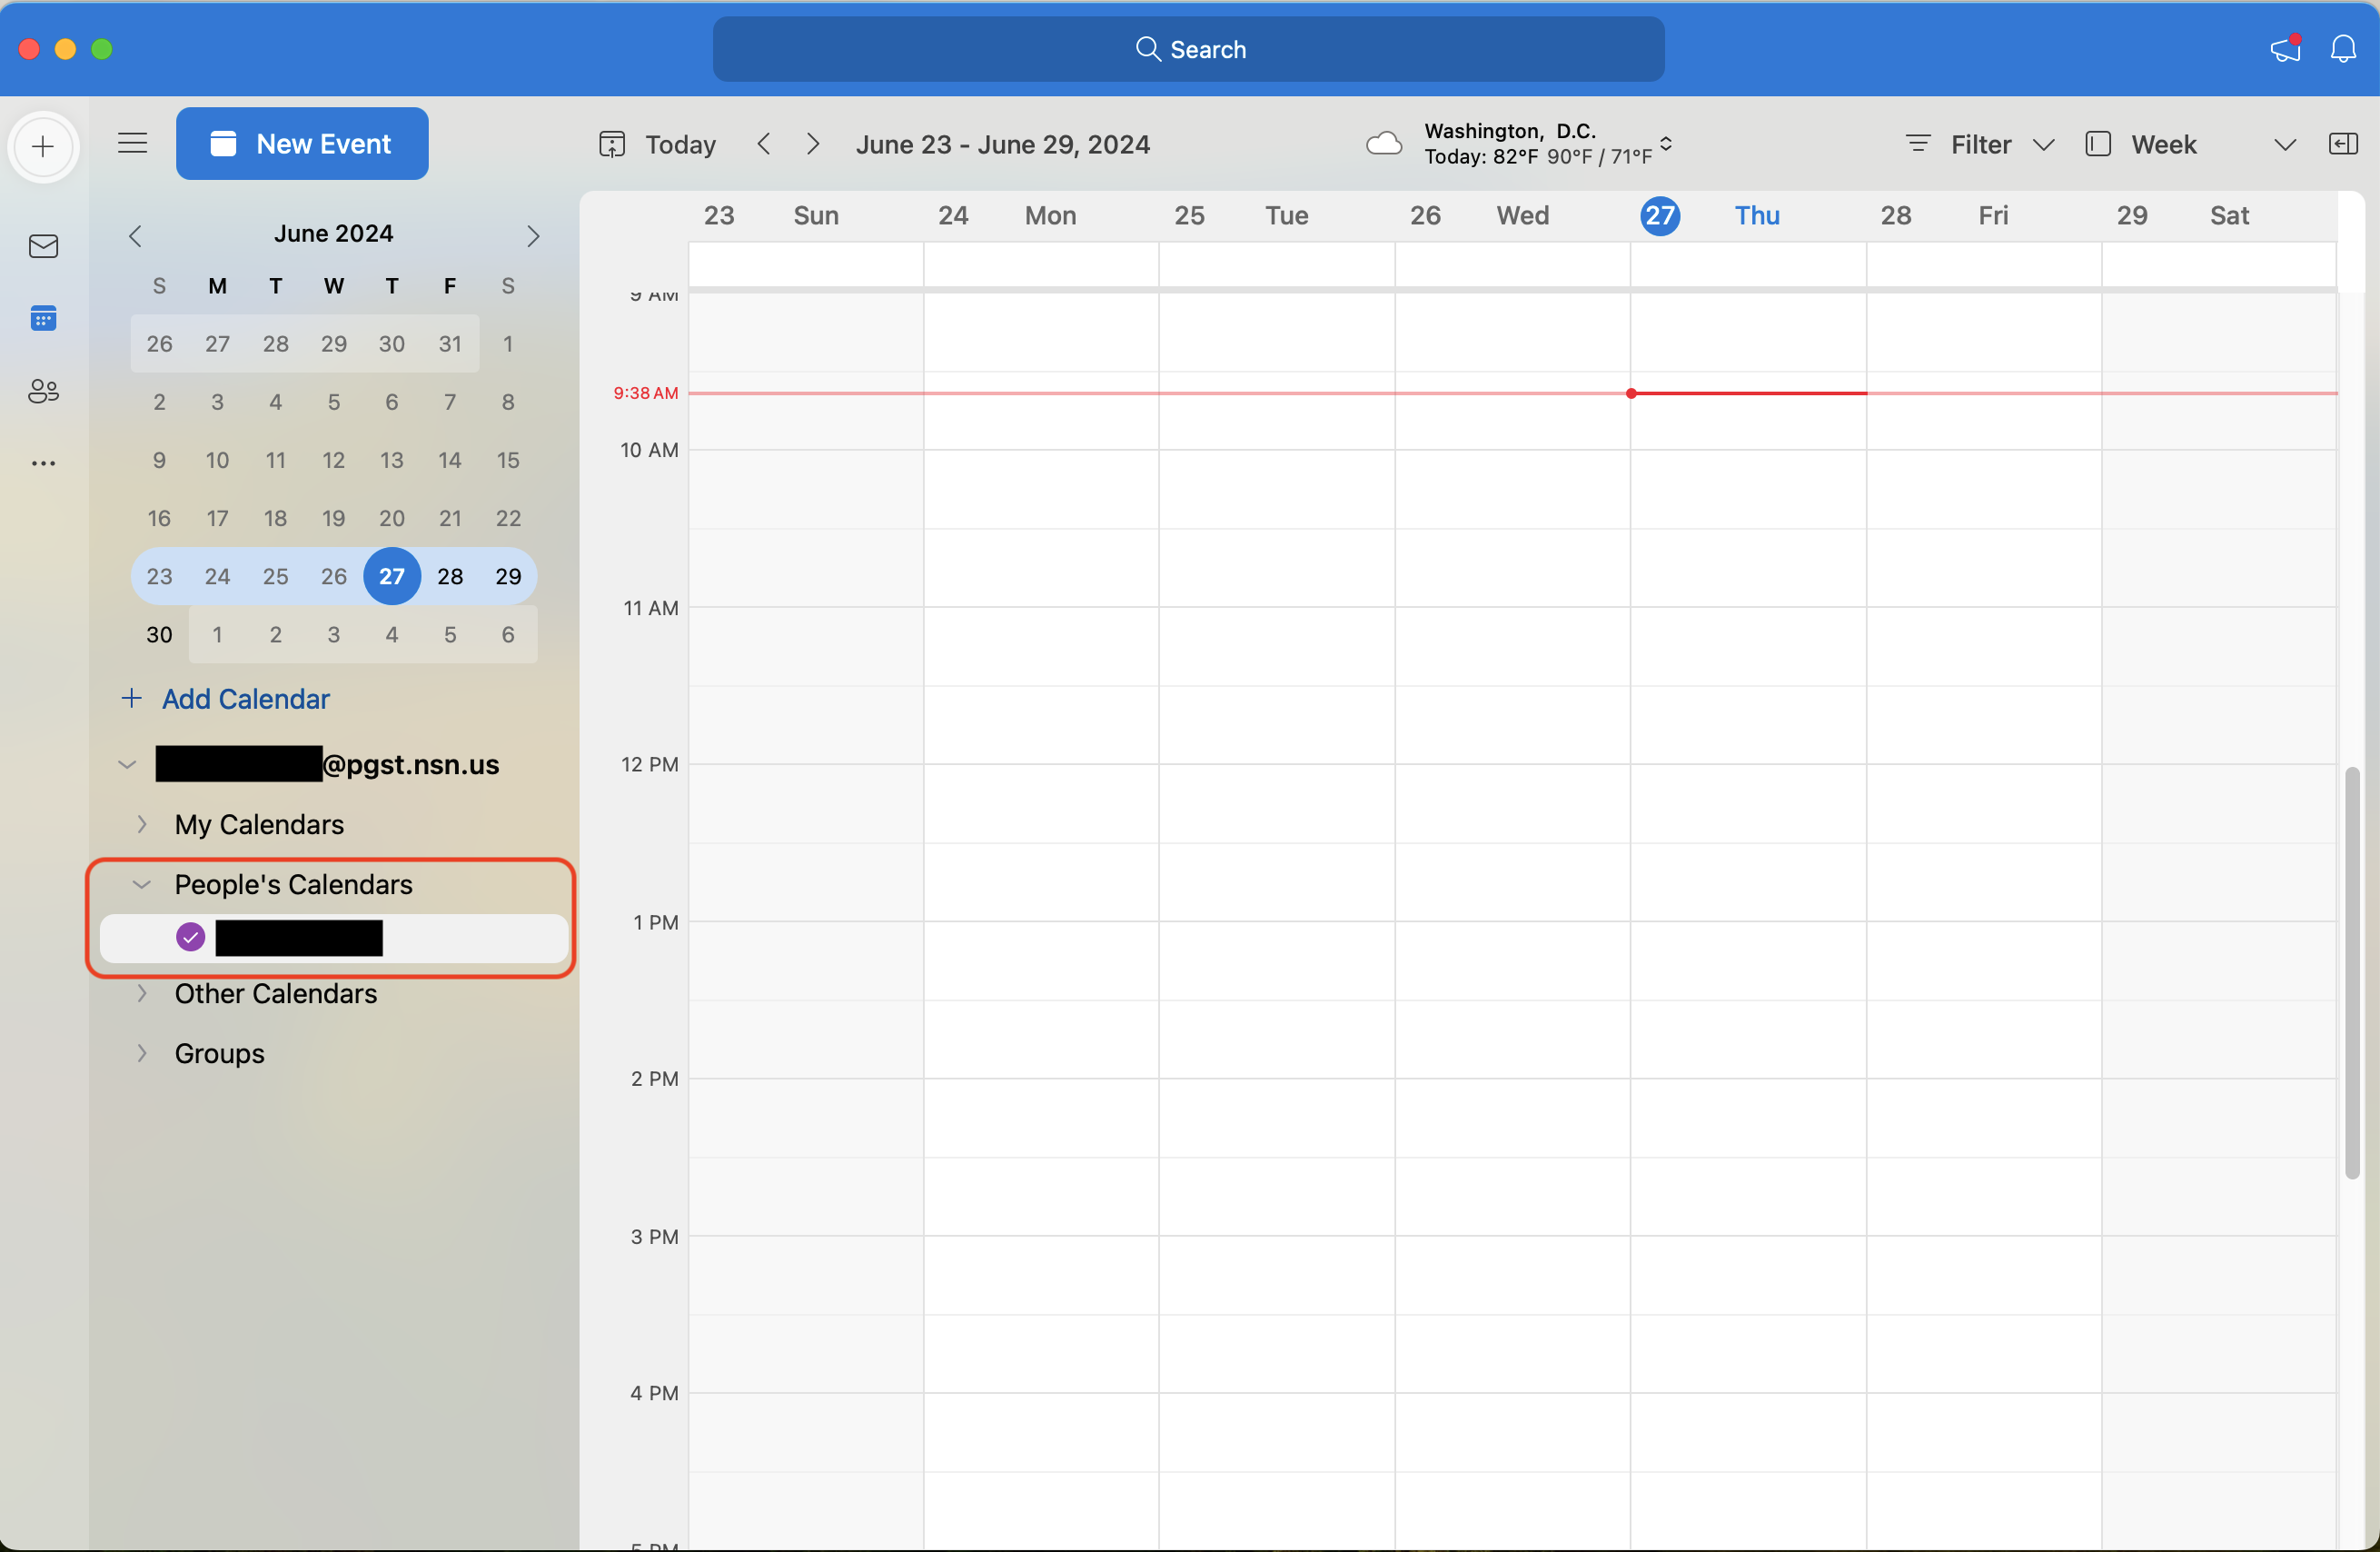
Task: Click the more apps ellipsis icon
Action: coord(43,463)
